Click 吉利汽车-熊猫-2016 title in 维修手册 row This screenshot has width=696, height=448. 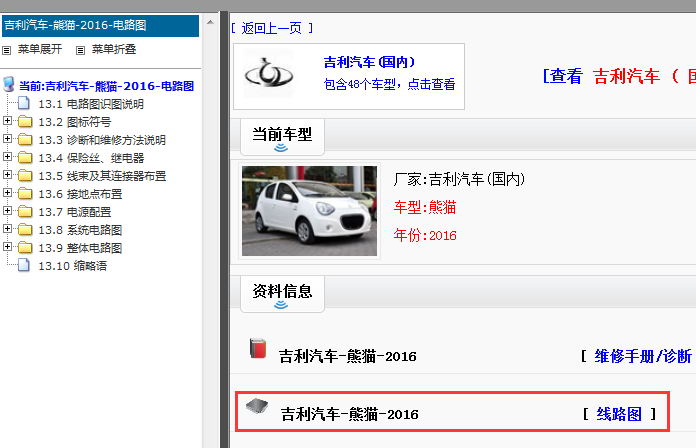348,356
